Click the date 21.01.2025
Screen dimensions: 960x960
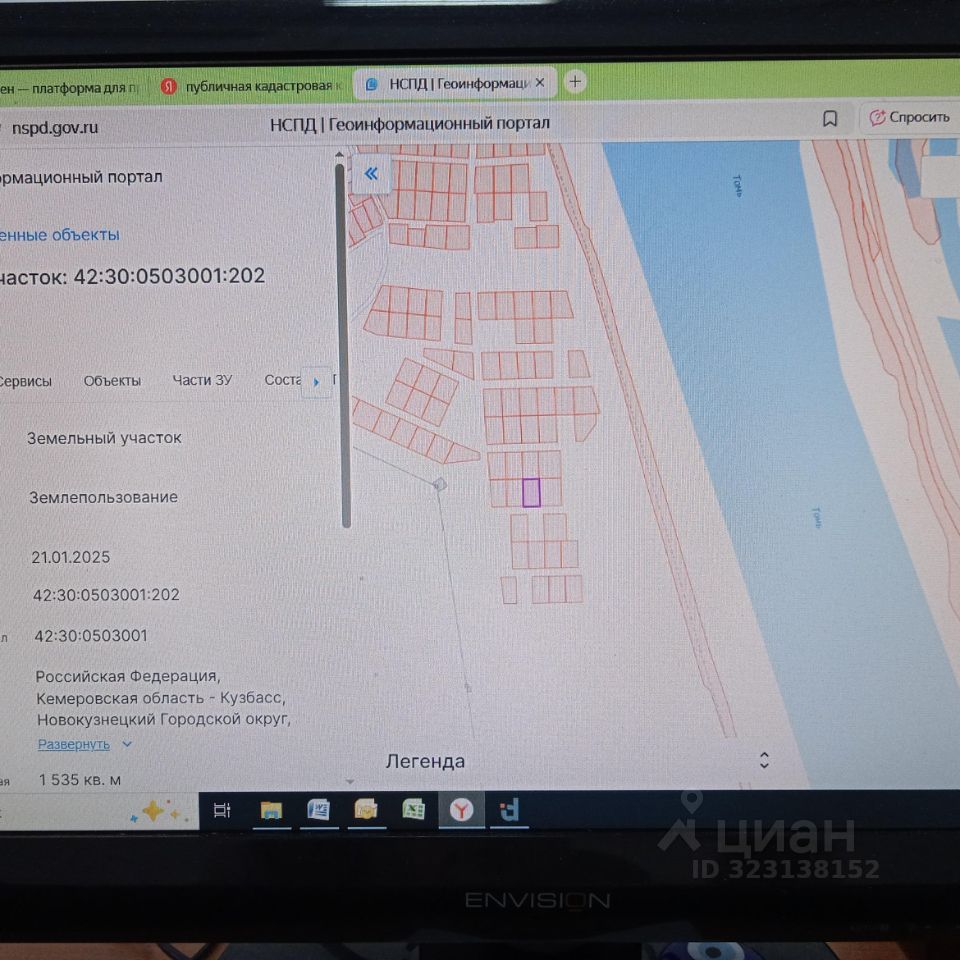70,557
